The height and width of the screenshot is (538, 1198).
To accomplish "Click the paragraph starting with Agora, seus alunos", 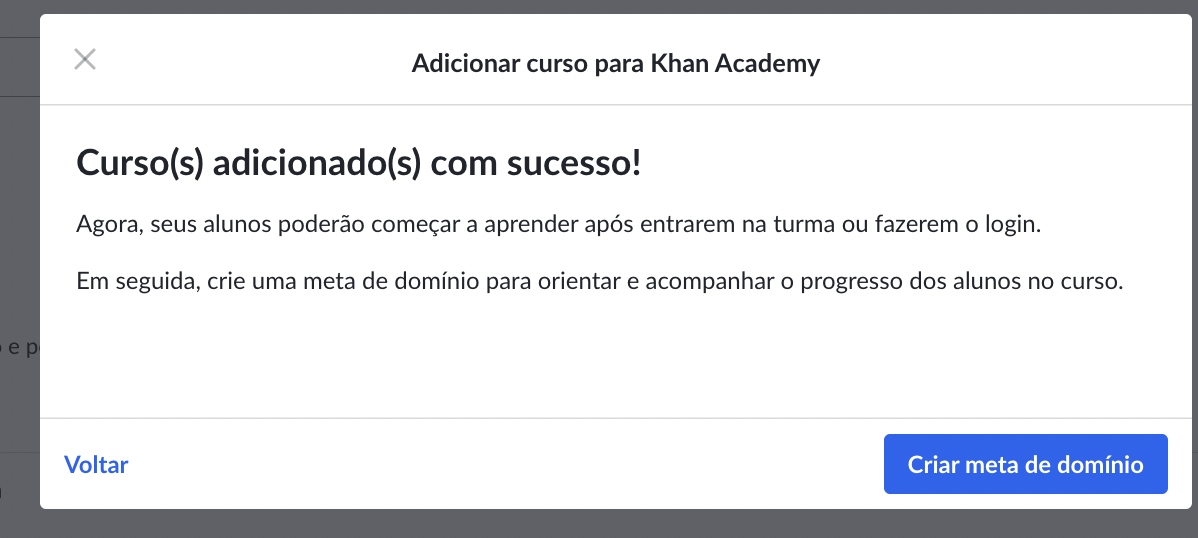I will (559, 226).
